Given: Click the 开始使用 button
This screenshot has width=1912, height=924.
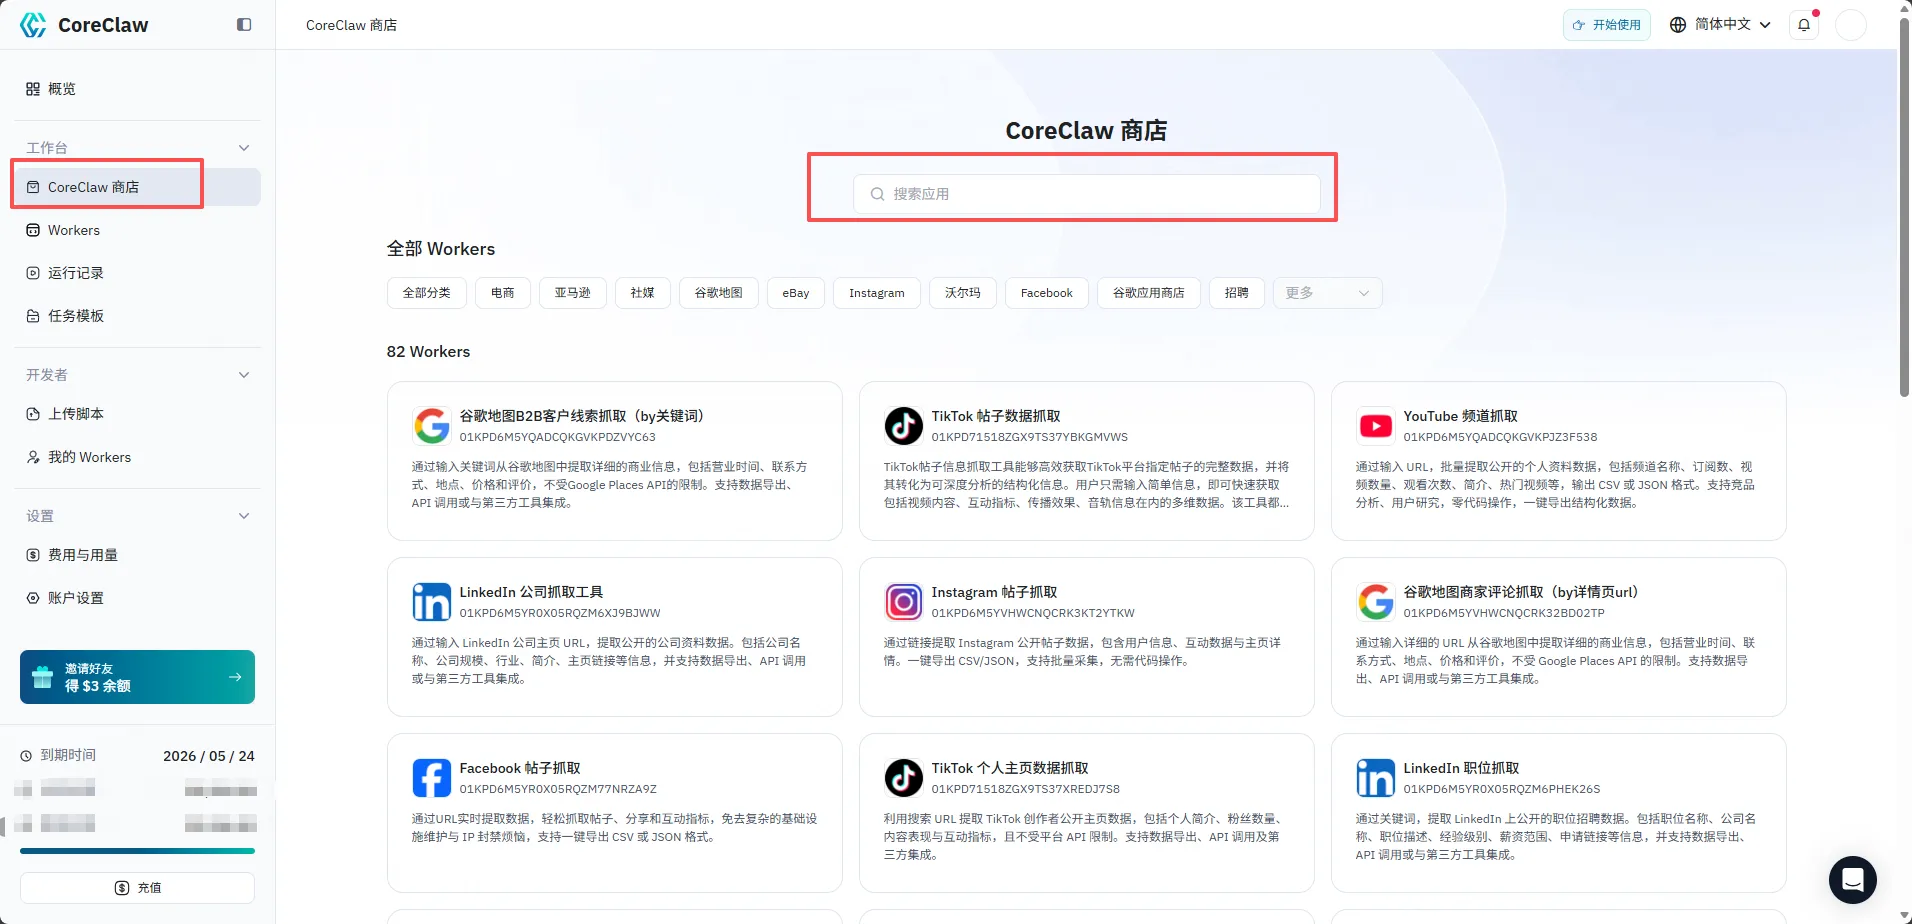Looking at the screenshot, I should coord(1606,25).
